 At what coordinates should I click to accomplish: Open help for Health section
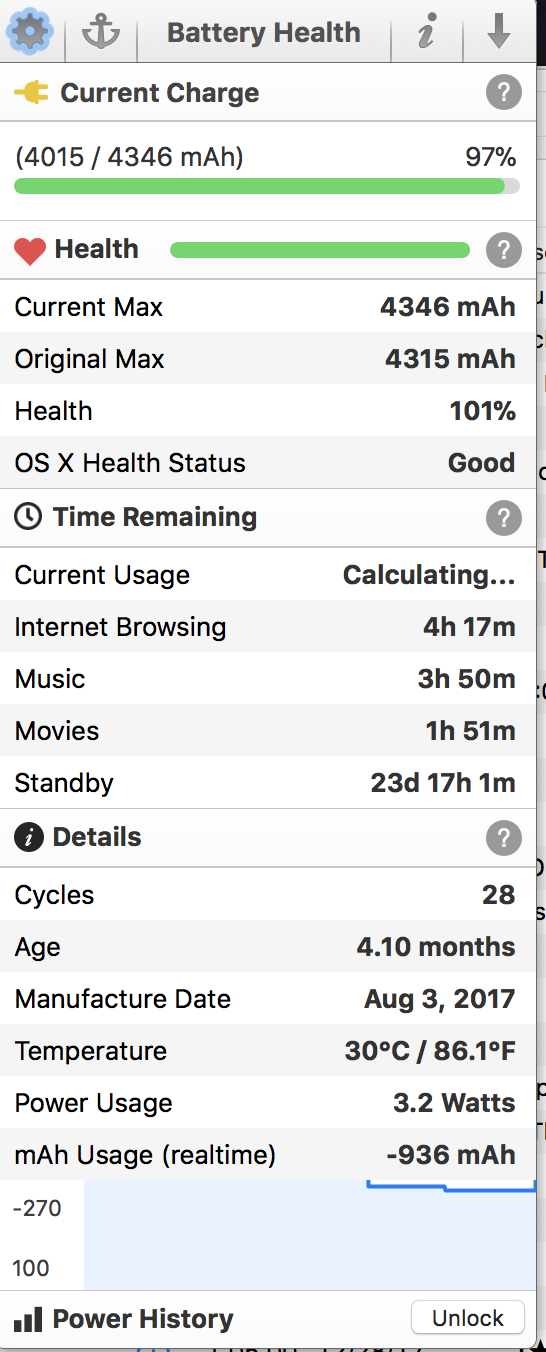[504, 250]
